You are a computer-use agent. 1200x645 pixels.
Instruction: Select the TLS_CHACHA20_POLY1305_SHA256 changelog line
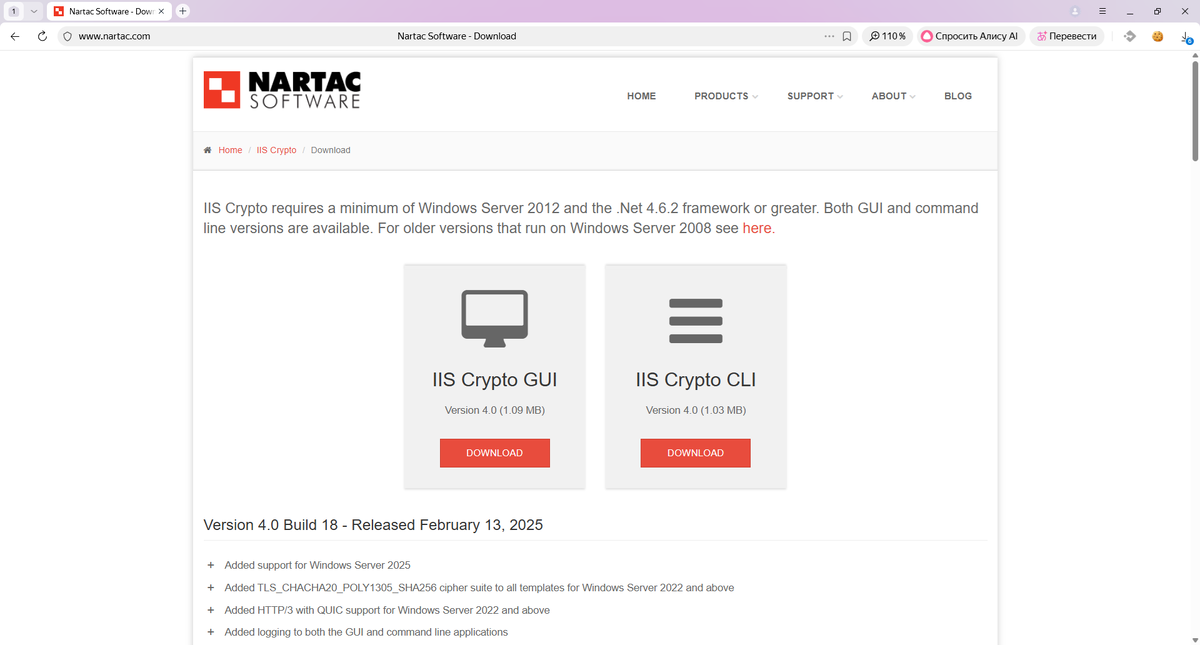(x=479, y=588)
